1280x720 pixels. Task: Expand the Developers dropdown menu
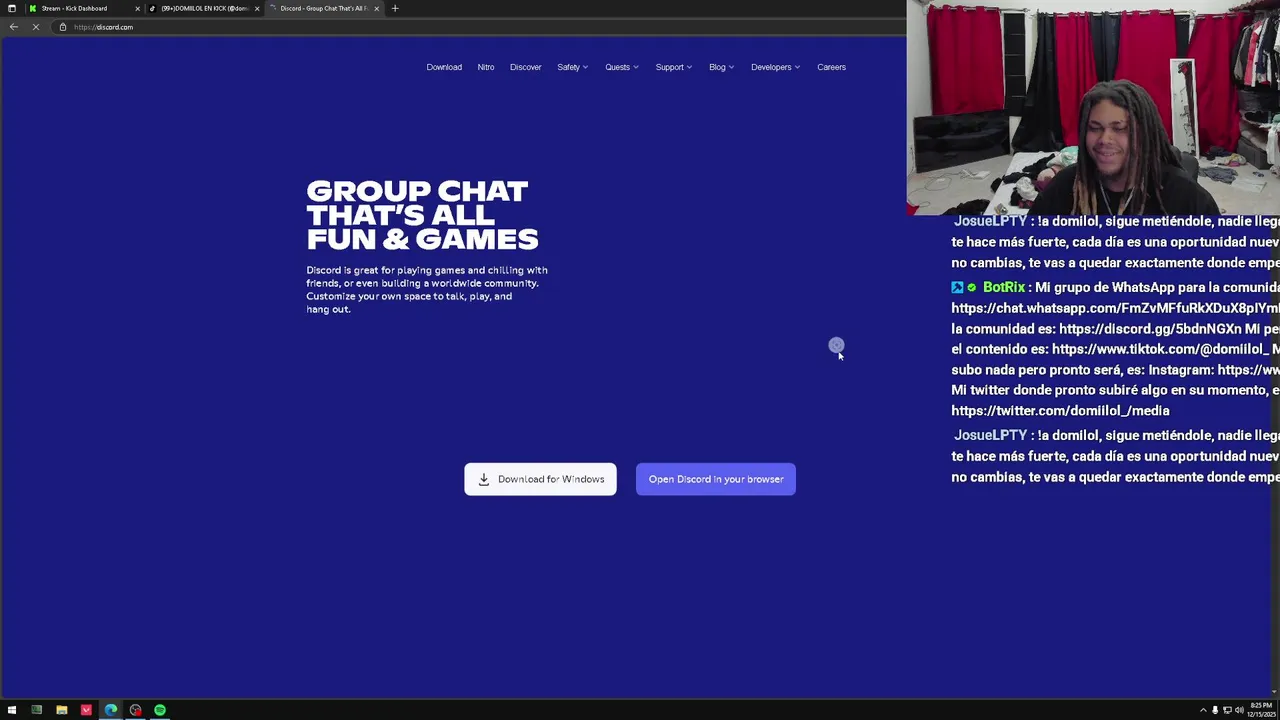[775, 67]
